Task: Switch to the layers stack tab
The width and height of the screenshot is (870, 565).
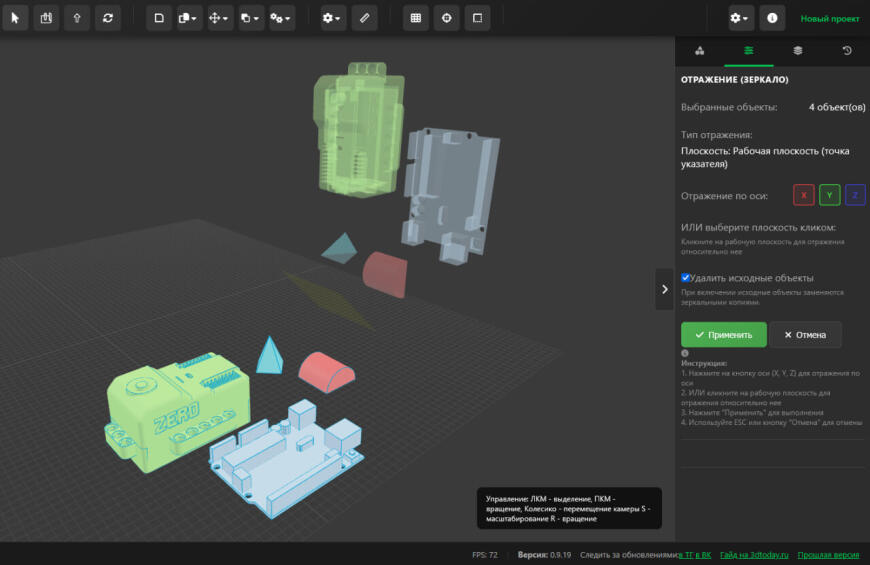Action: click(x=797, y=51)
